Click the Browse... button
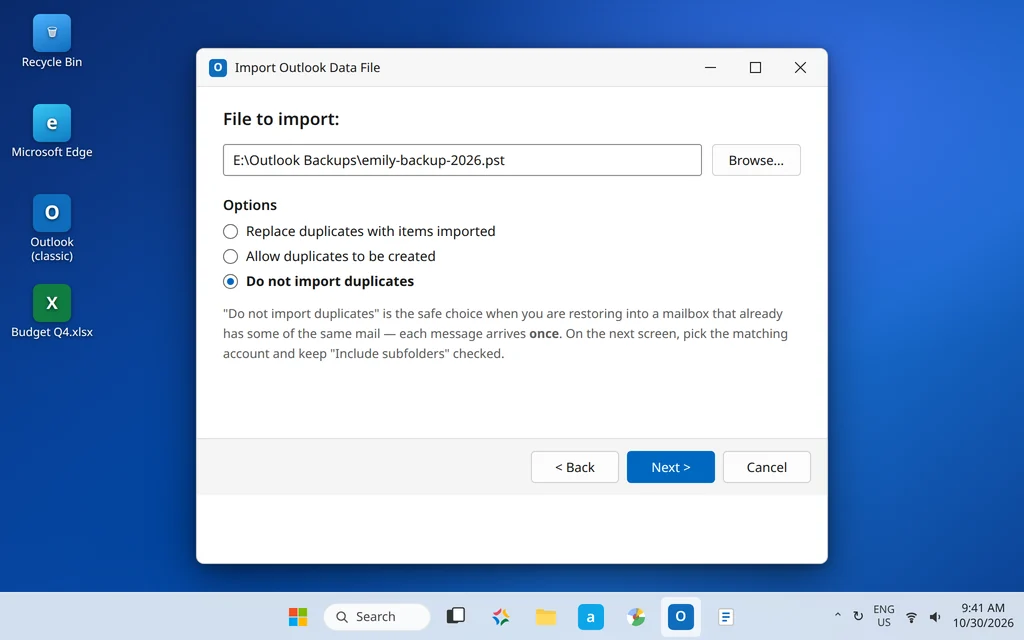Image resolution: width=1024 pixels, height=640 pixels. [x=756, y=160]
